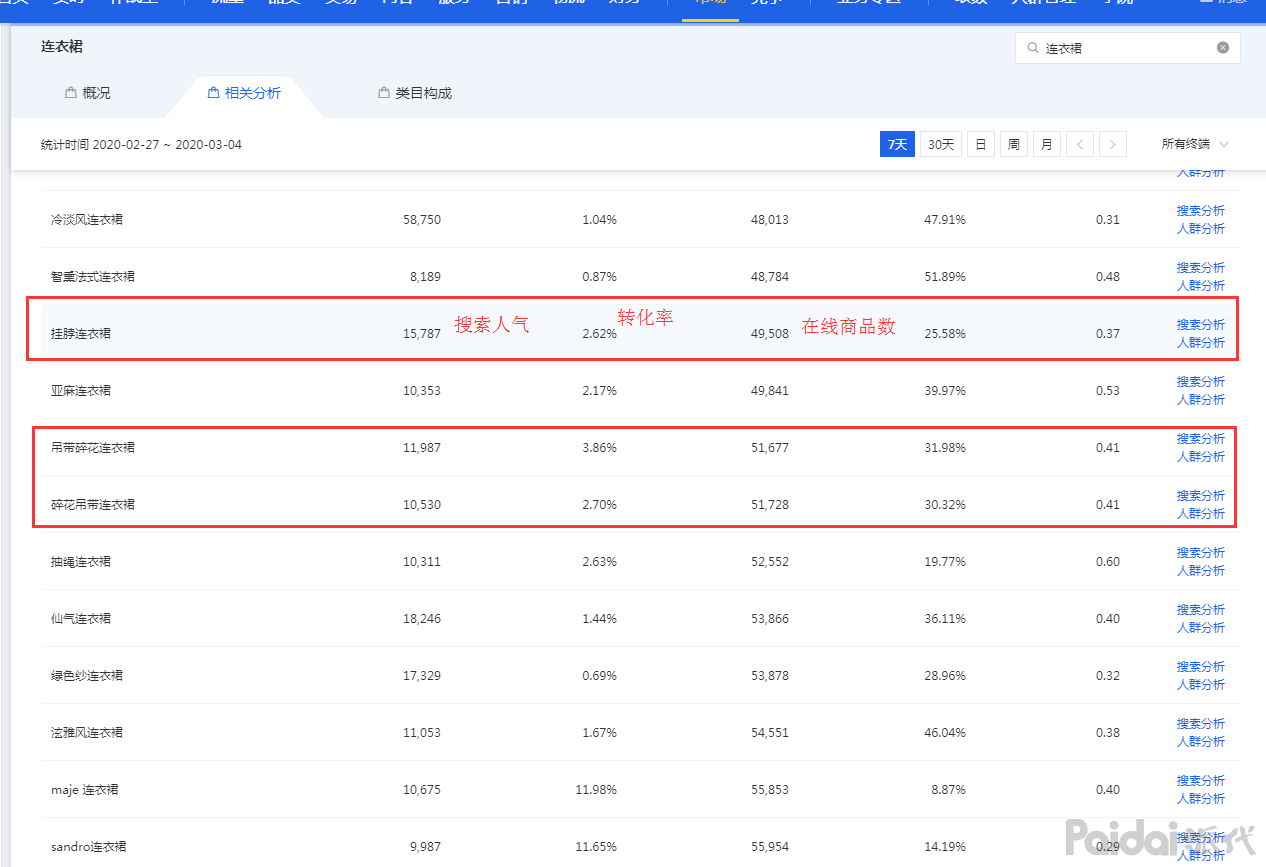This screenshot has height=867, width=1266.
Task: Click keyword sandro连衣裙
Action: [x=89, y=846]
